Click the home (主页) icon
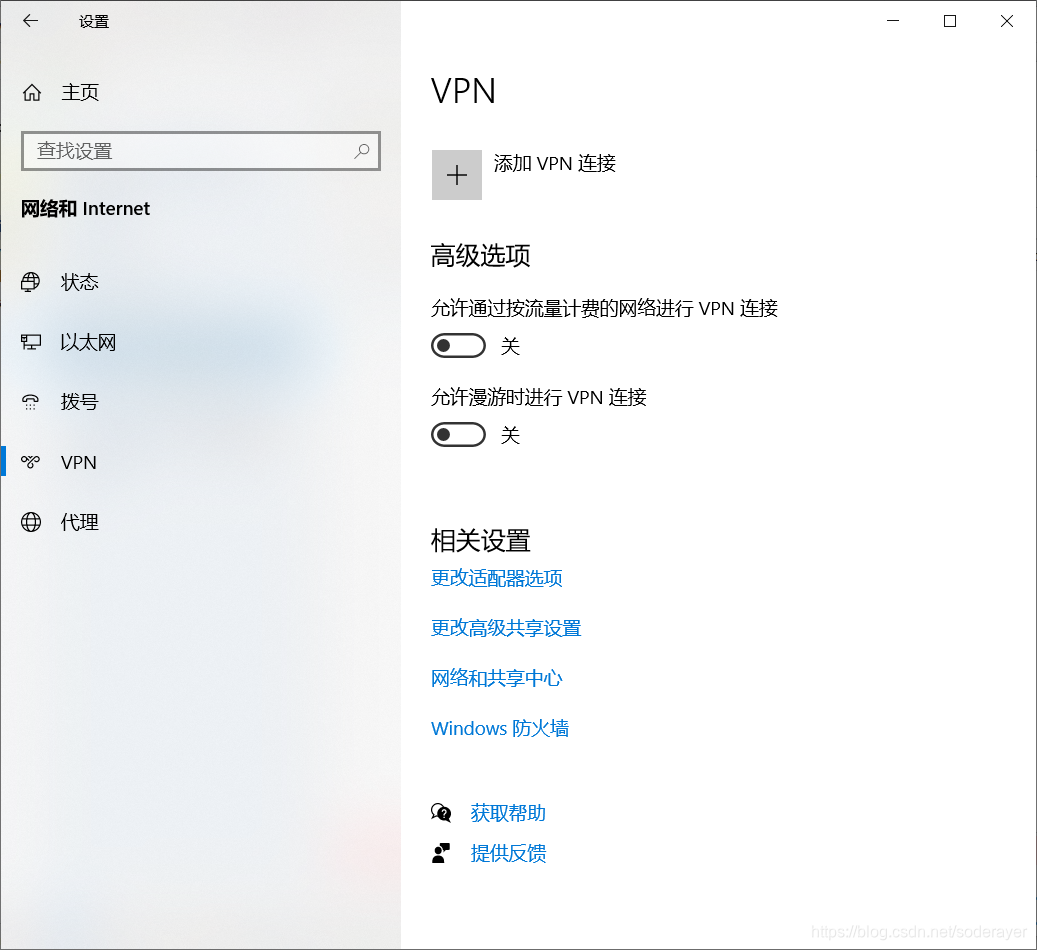Screen dimensions: 1037x950 click(x=31, y=92)
